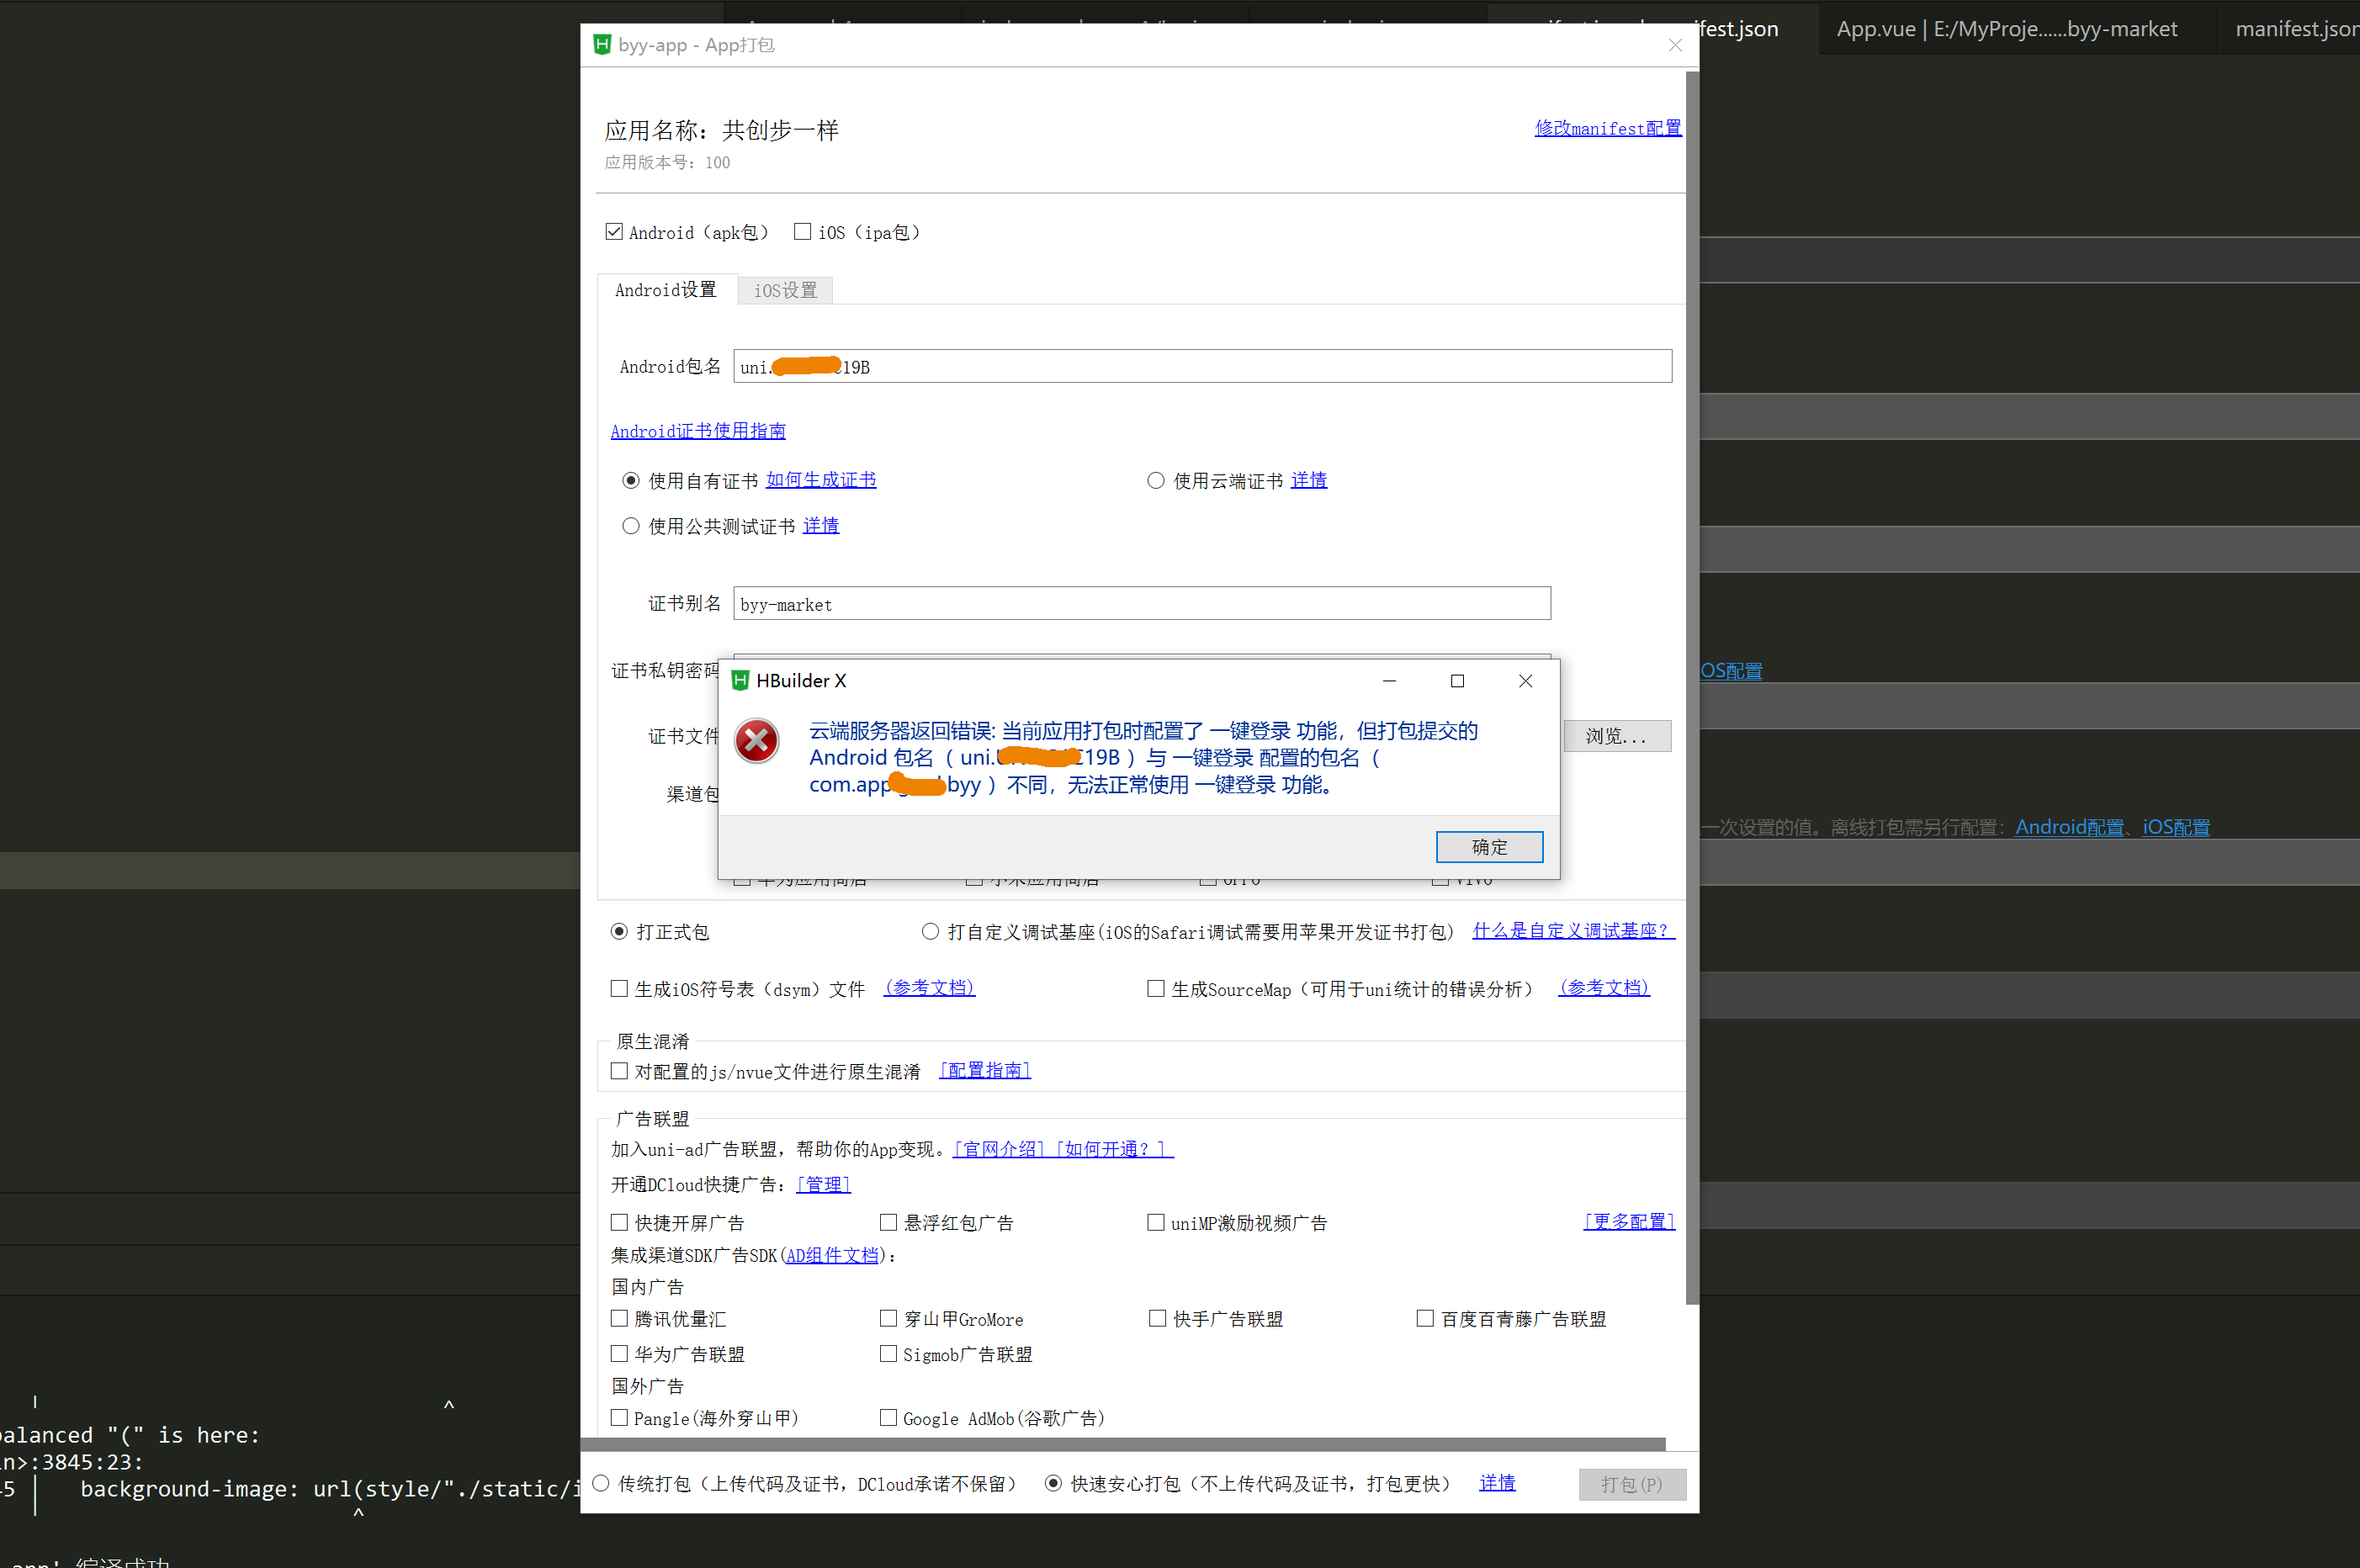Screen dimensions: 2360x1568
Task: Click the 浏览... certificate file button
Action: point(1616,736)
